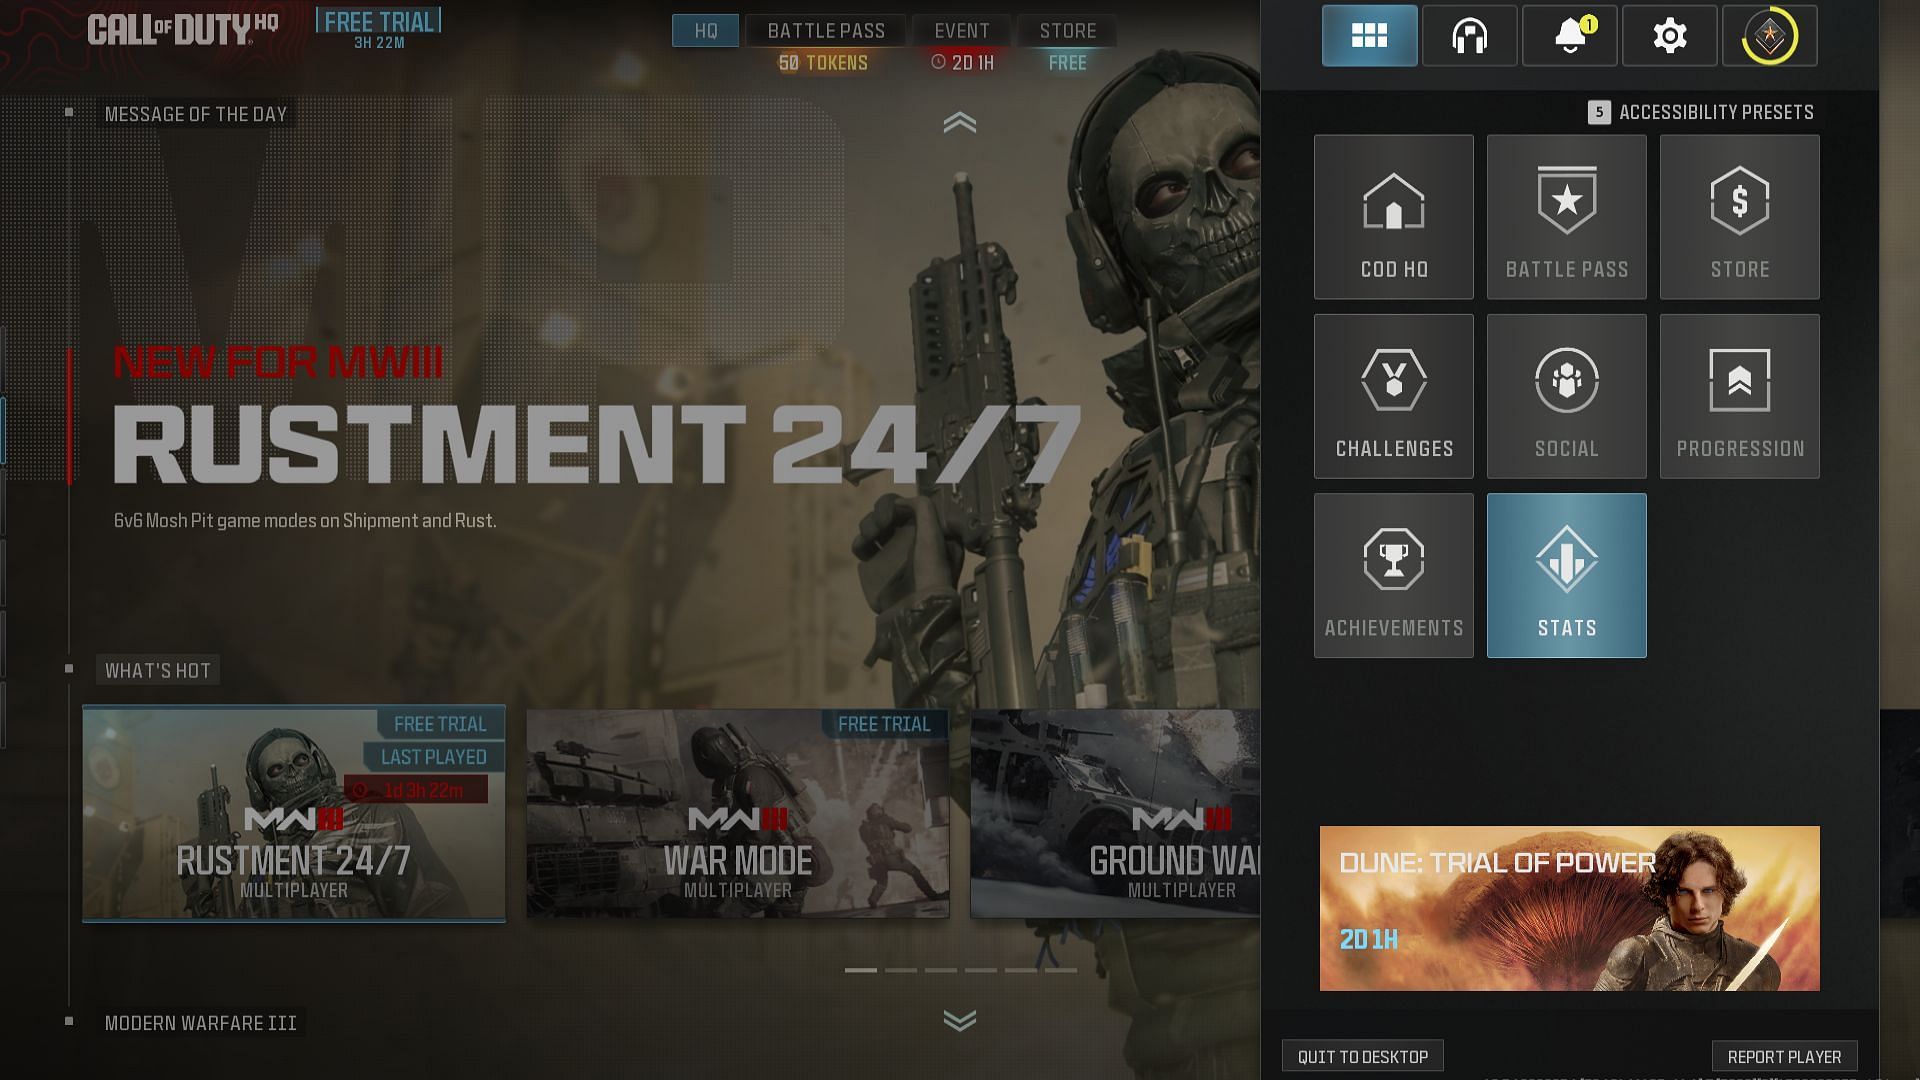View player Achievements panel

pyautogui.click(x=1394, y=574)
